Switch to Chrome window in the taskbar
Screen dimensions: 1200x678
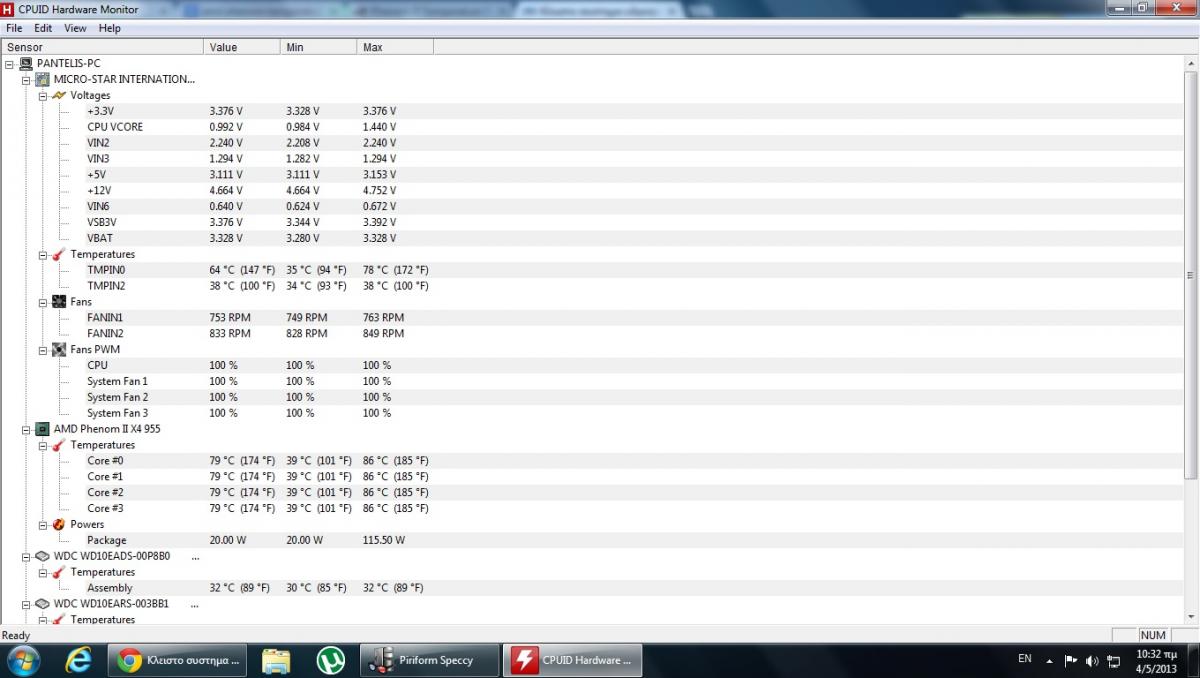click(x=178, y=660)
